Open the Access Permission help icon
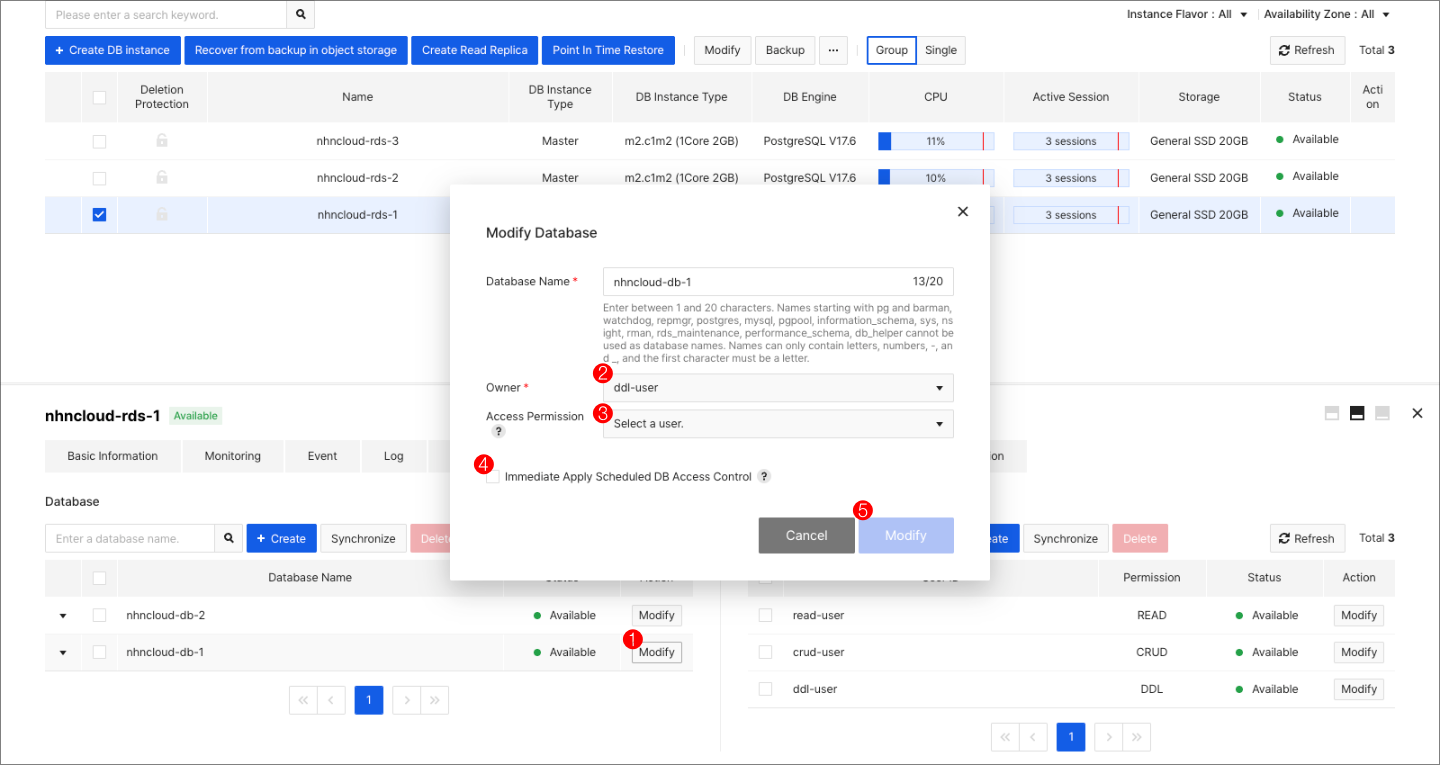The height and width of the screenshot is (765, 1440). (x=498, y=432)
